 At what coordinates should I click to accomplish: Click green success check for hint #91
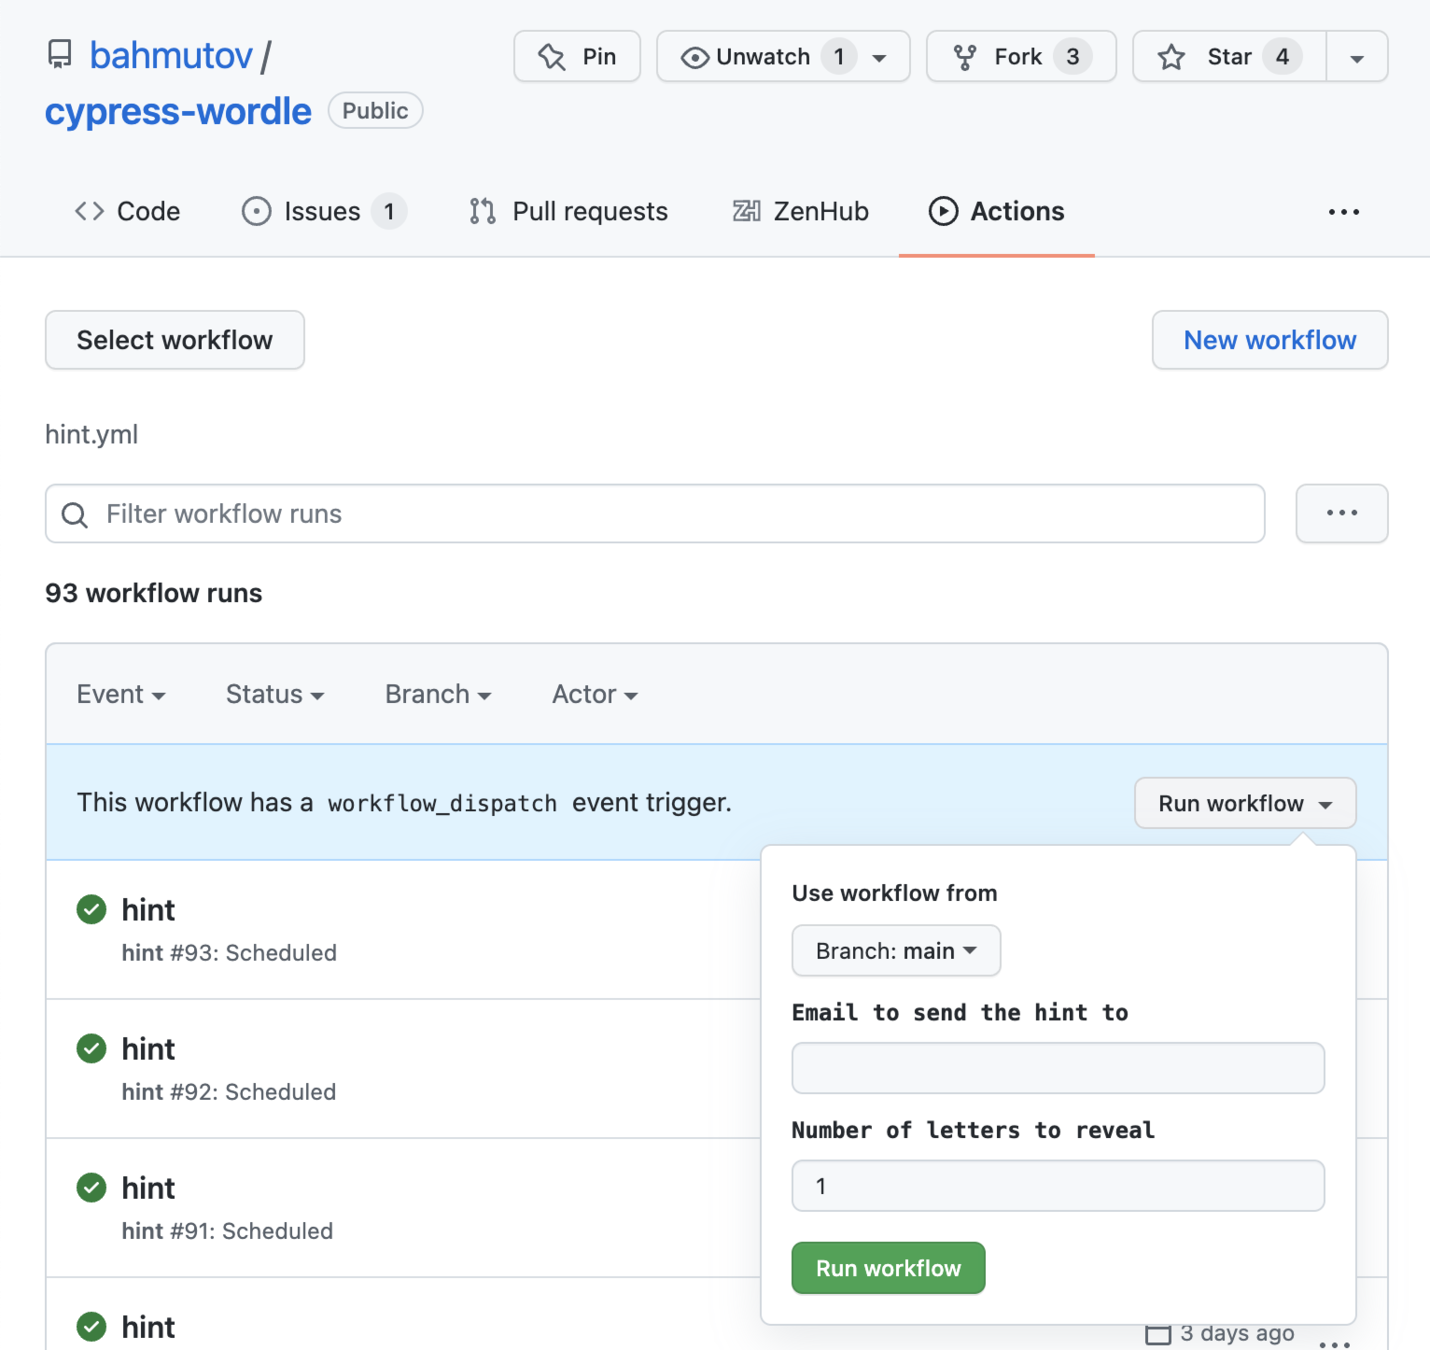click(x=91, y=1187)
